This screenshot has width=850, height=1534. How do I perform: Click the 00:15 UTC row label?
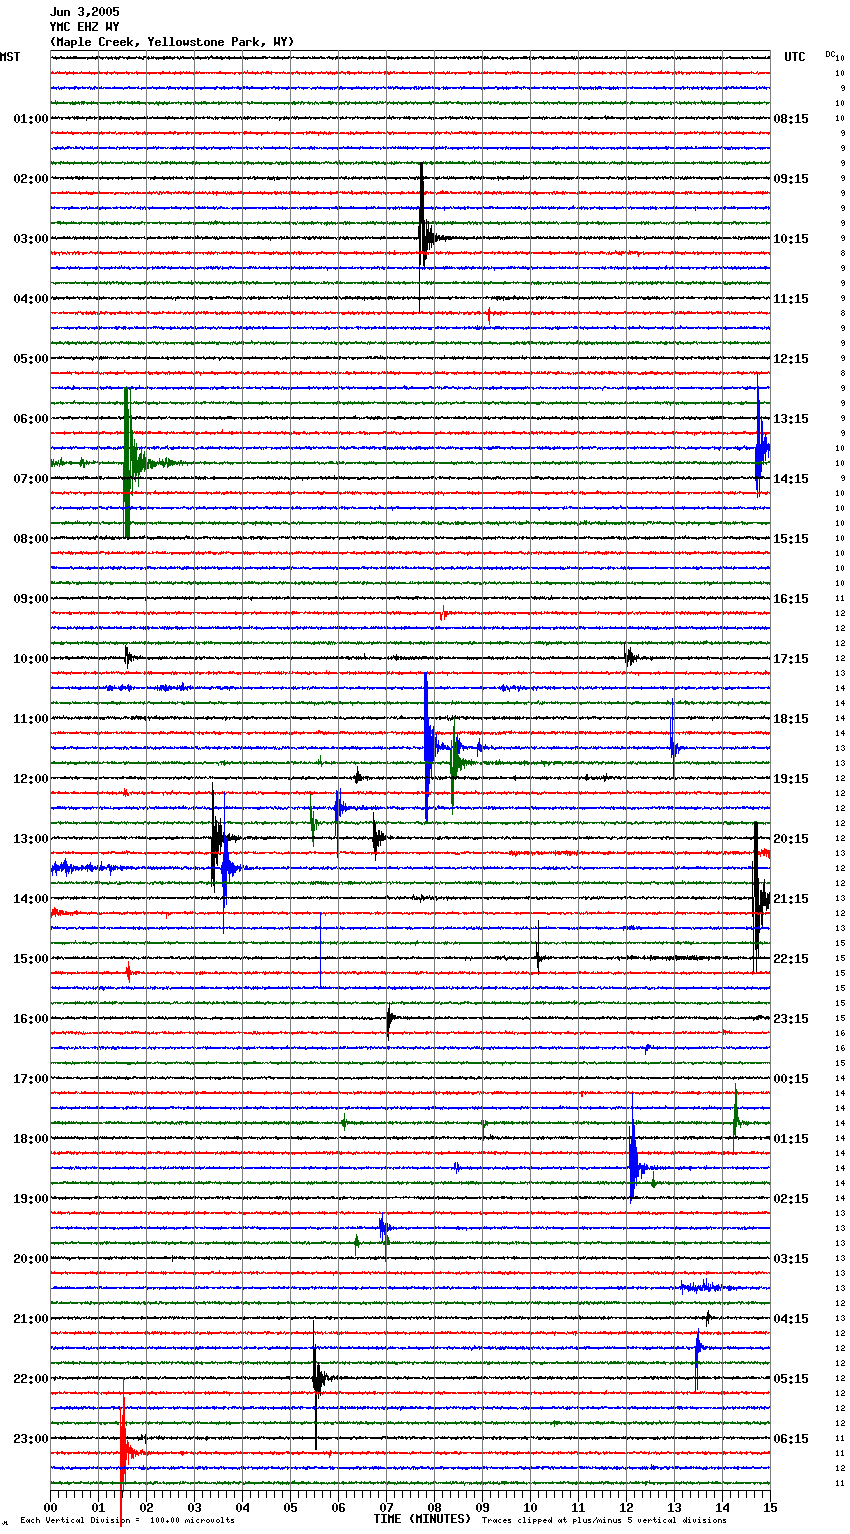click(791, 1079)
